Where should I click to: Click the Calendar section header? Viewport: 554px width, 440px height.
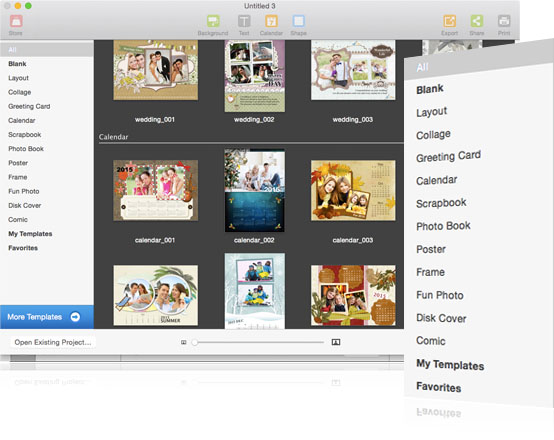[x=113, y=137]
